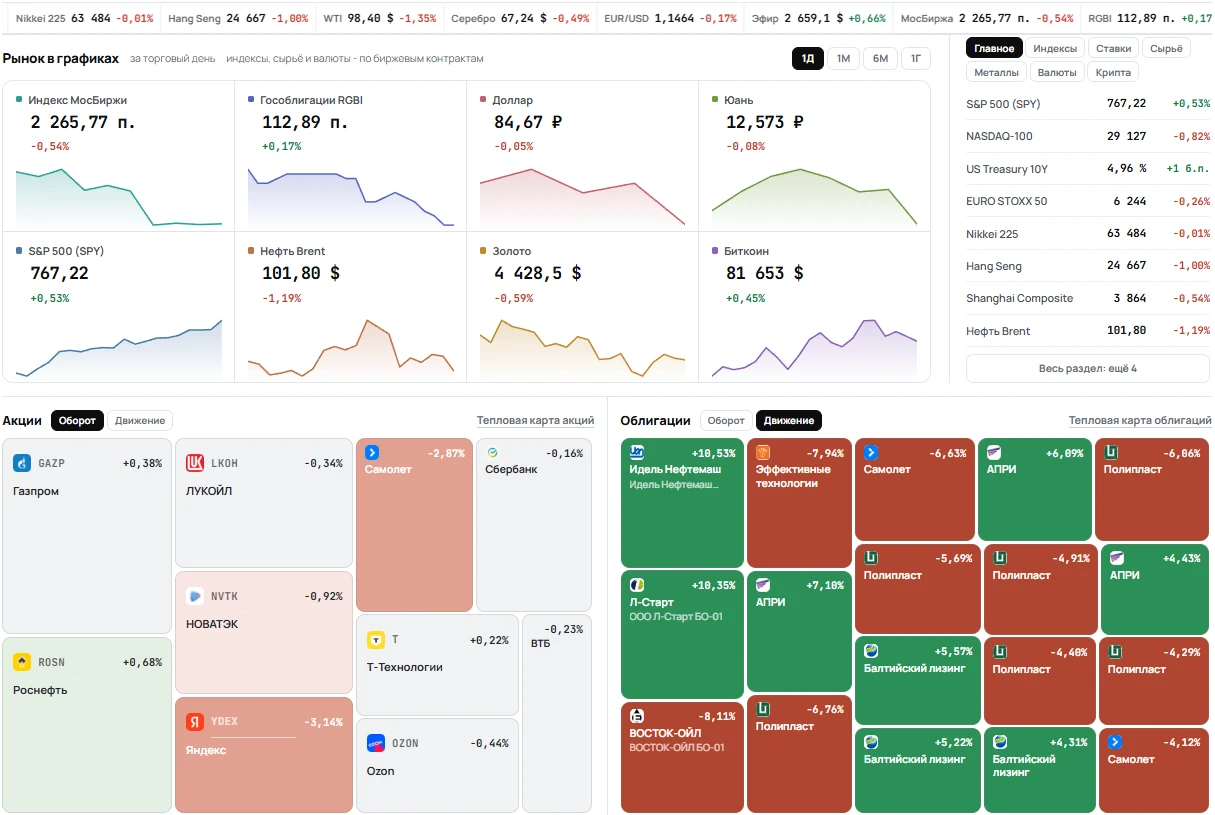This screenshot has height=815, width=1215.
Task: Select Движение in the Акции section
Action: [140, 421]
